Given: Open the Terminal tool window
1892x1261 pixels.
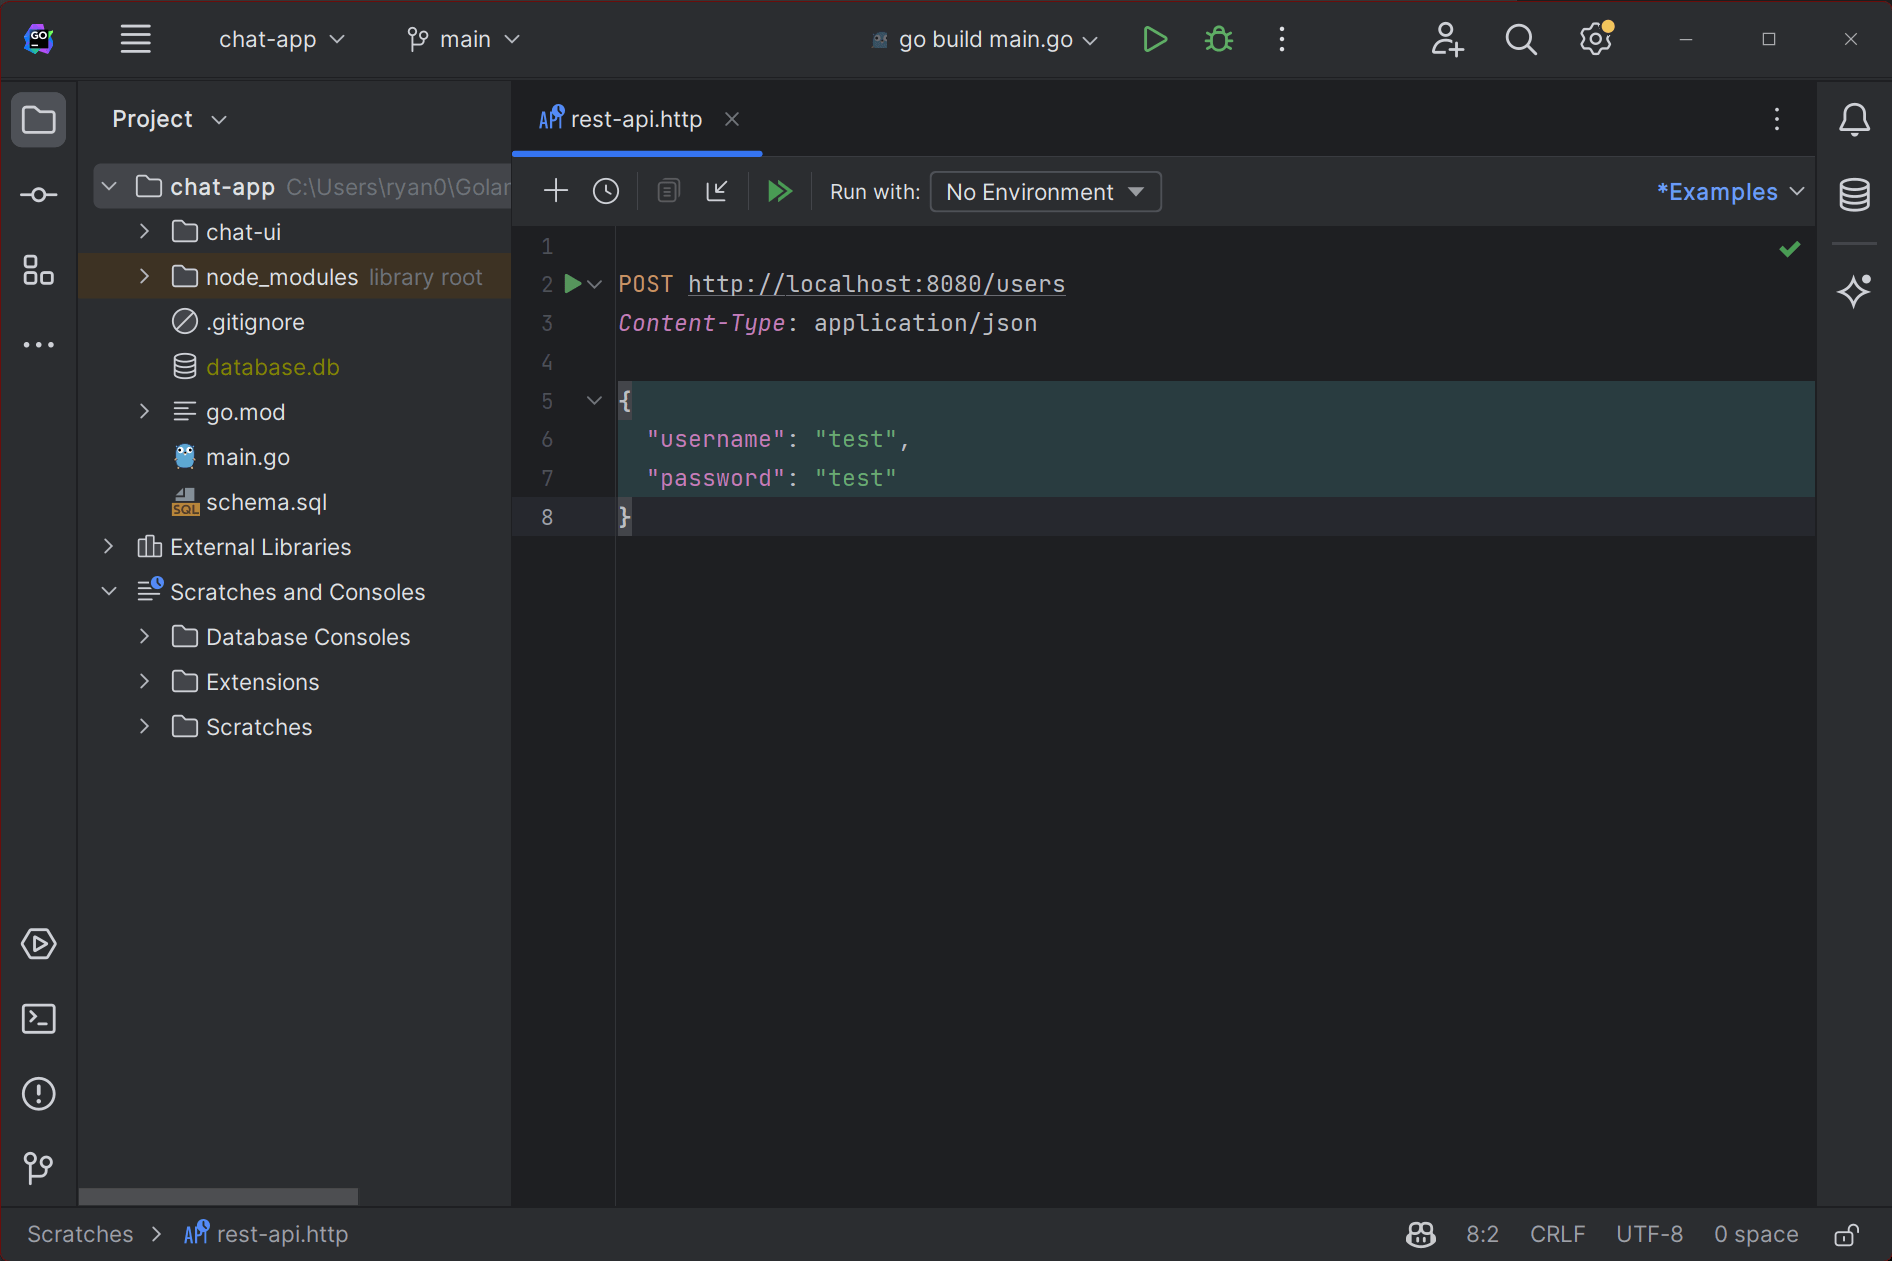Looking at the screenshot, I should (x=38, y=1019).
